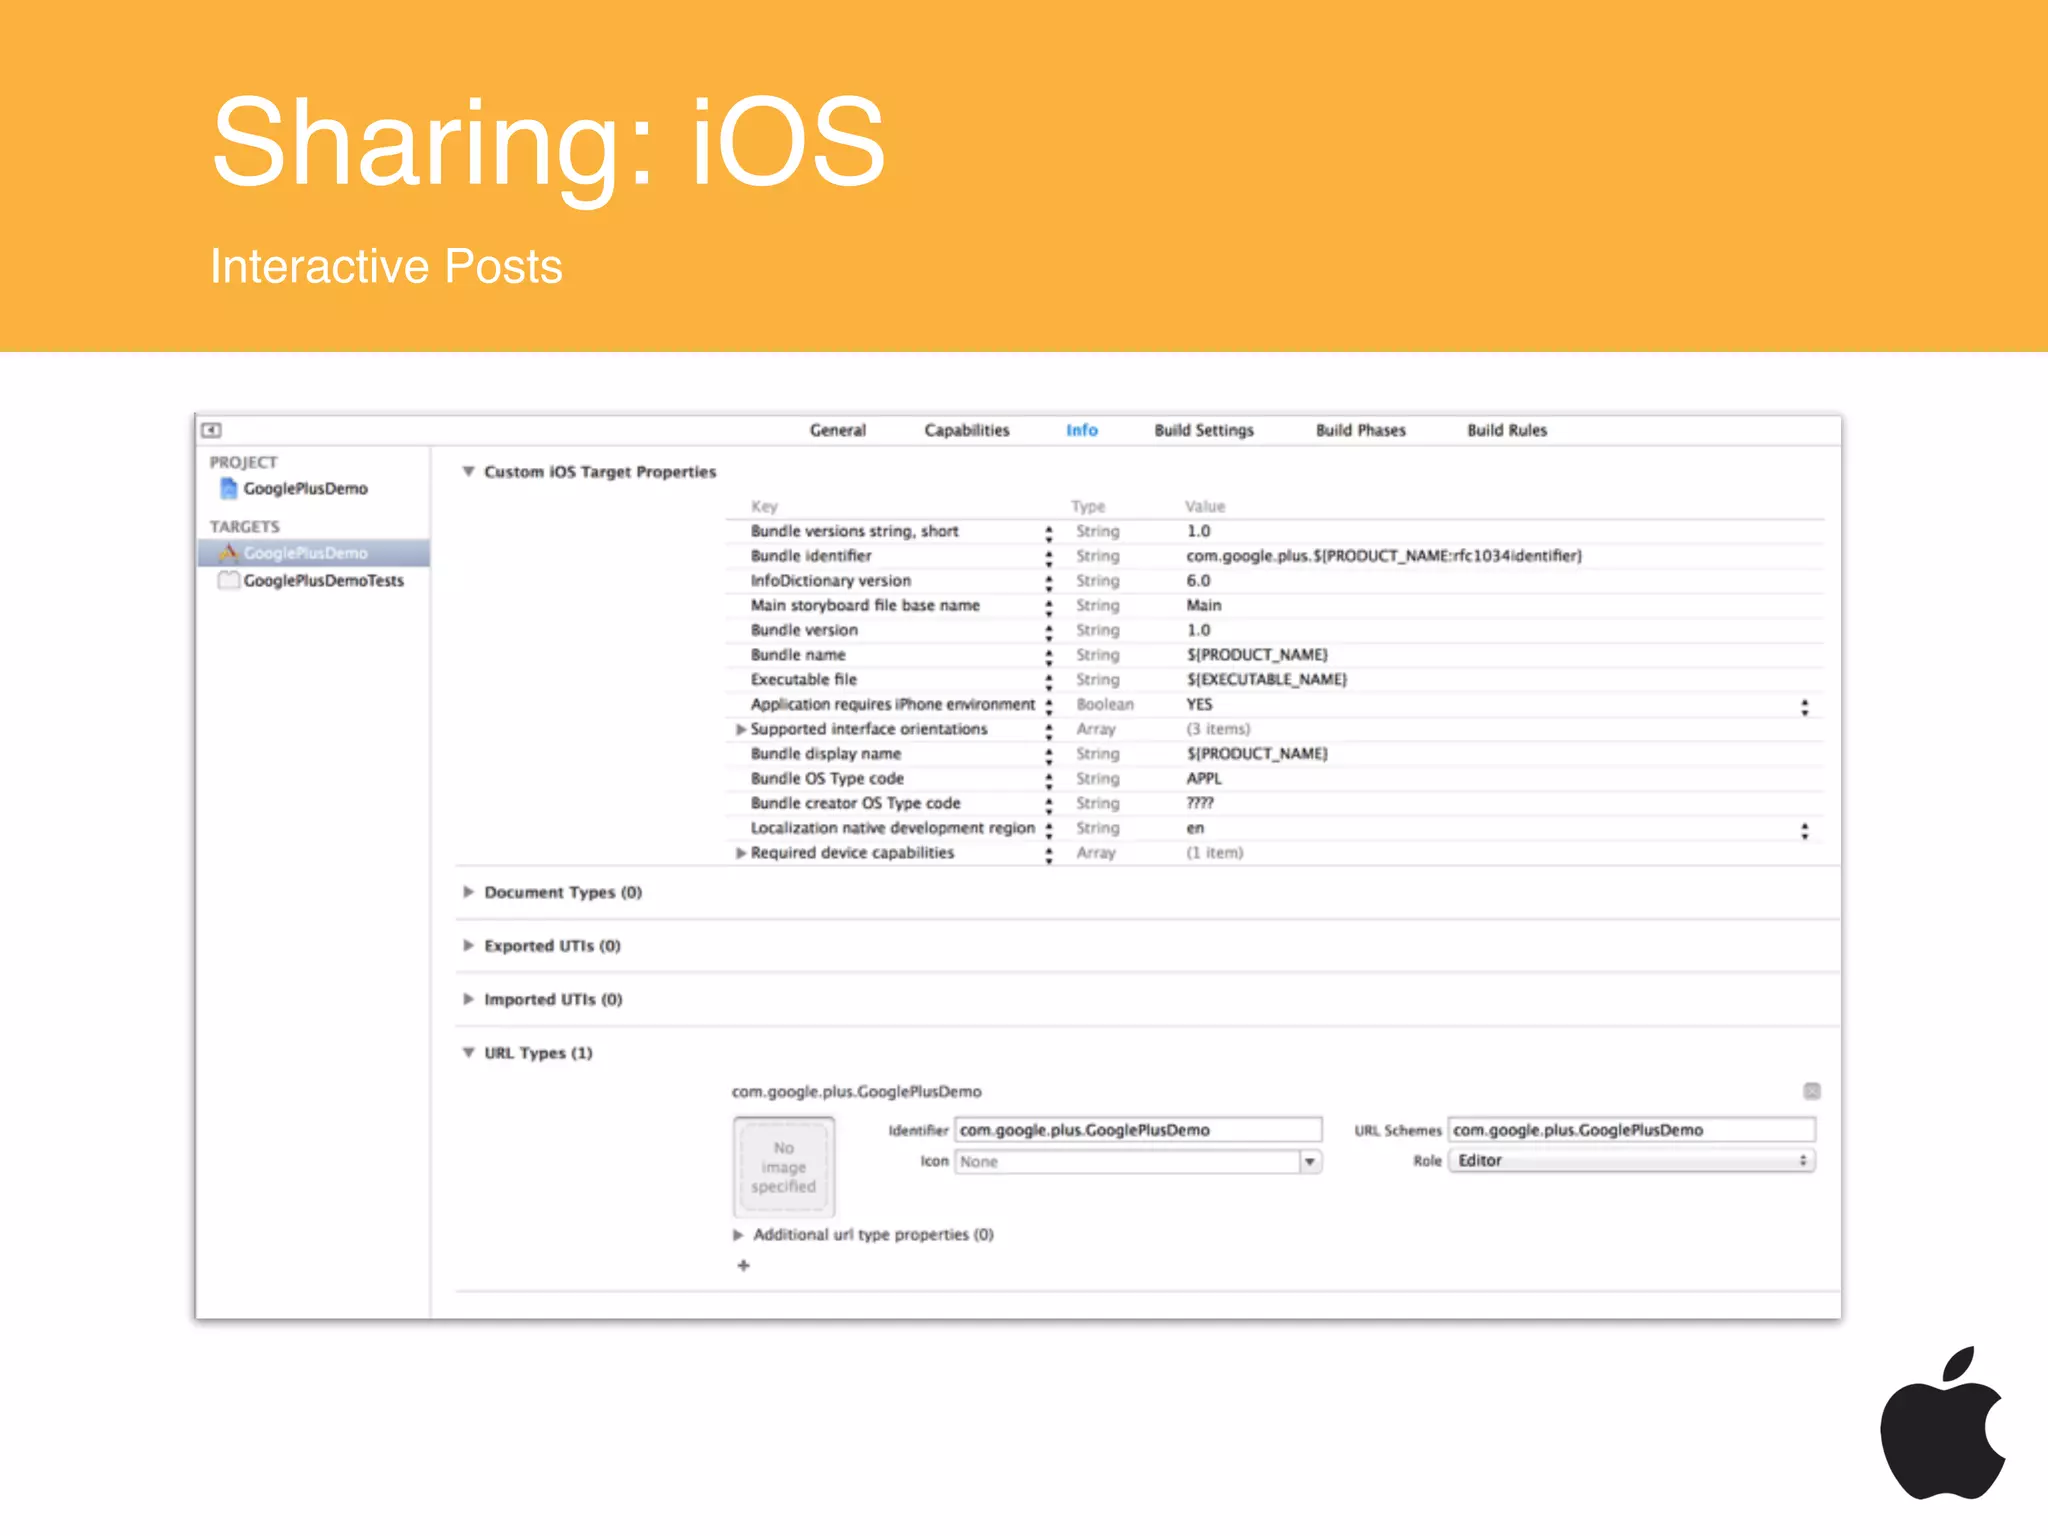Click the Value column header
The image size is (2048, 1536).
[1205, 506]
